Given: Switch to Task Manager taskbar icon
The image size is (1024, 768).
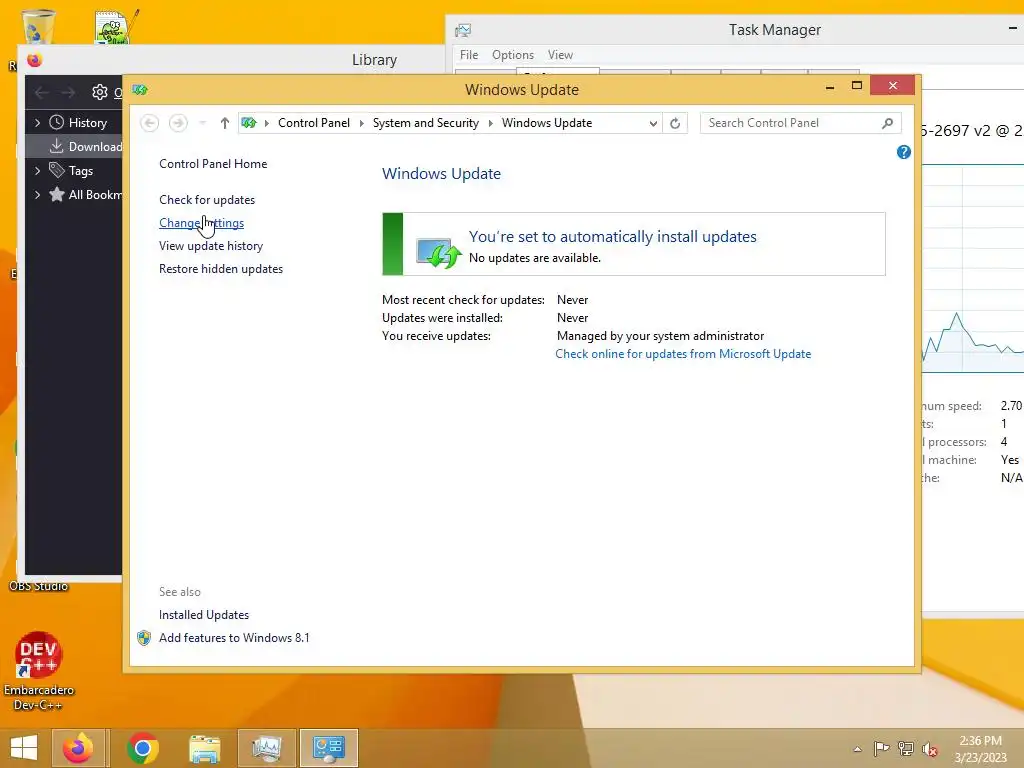Looking at the screenshot, I should coord(266,748).
